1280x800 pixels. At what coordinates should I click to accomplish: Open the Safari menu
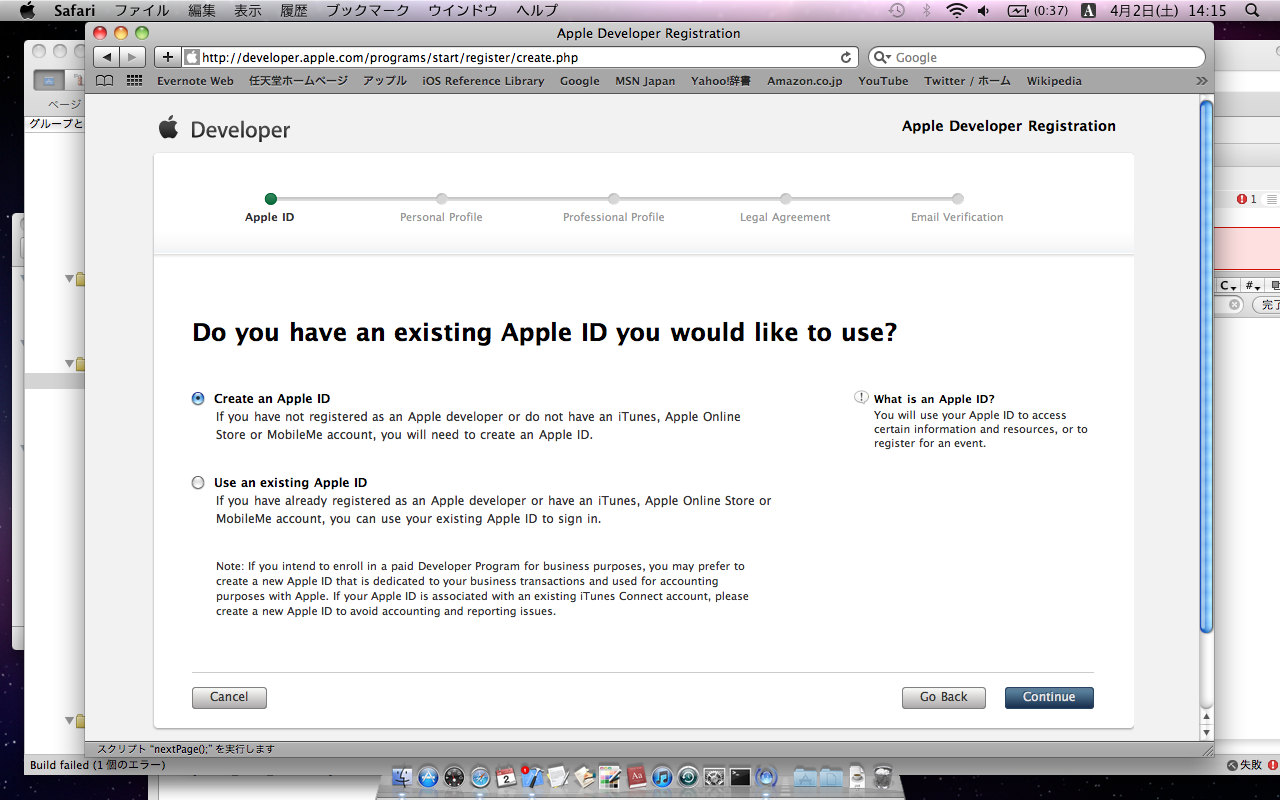click(74, 10)
